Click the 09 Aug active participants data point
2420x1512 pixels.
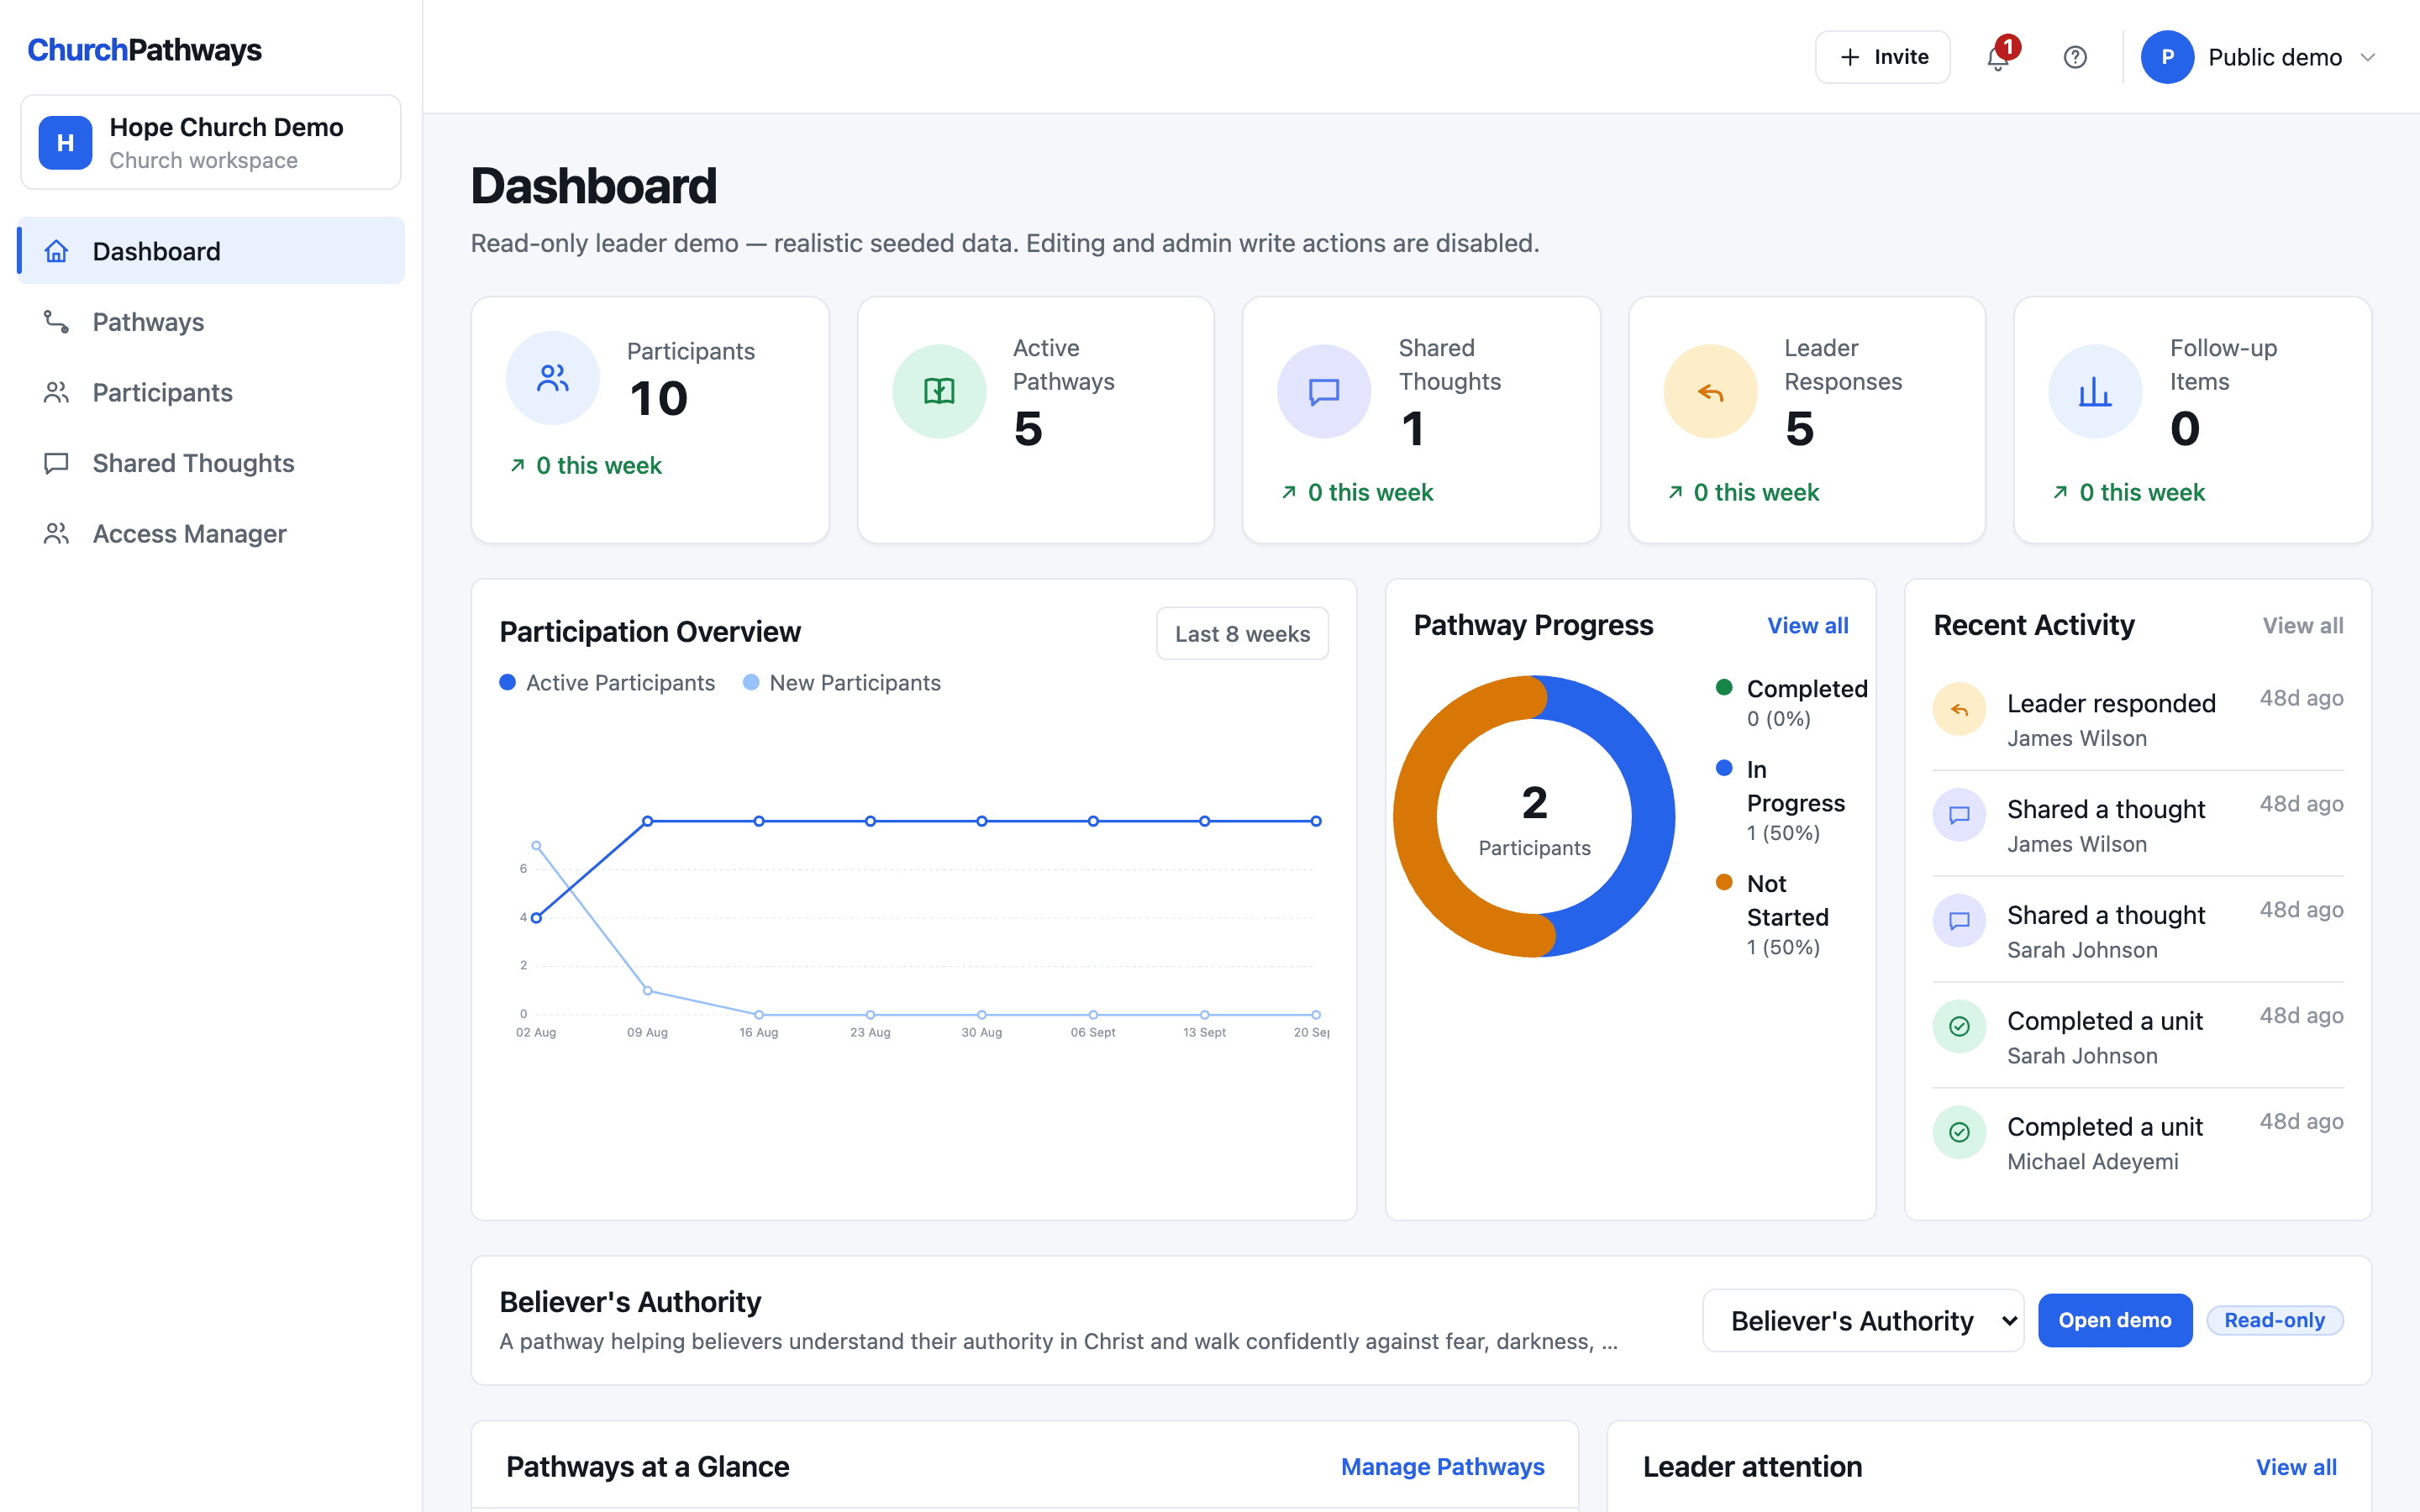[648, 821]
